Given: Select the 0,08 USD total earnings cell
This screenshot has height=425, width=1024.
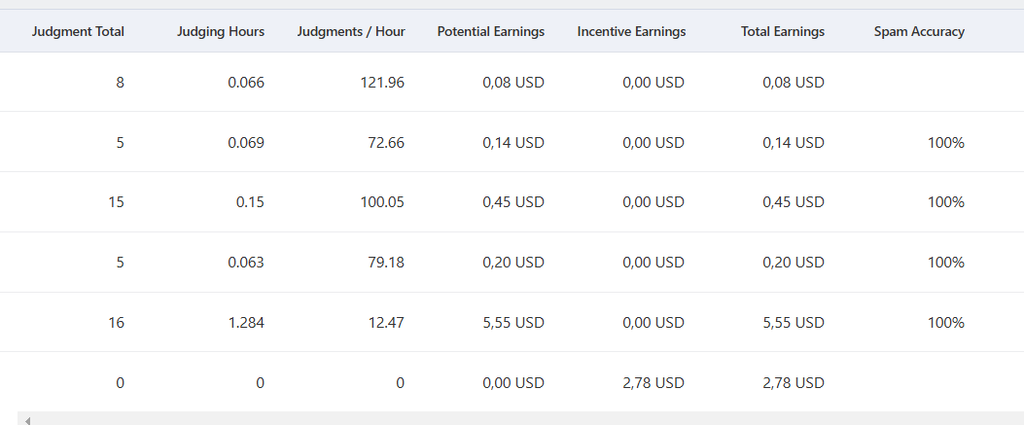Looking at the screenshot, I should pyautogui.click(x=793, y=82).
